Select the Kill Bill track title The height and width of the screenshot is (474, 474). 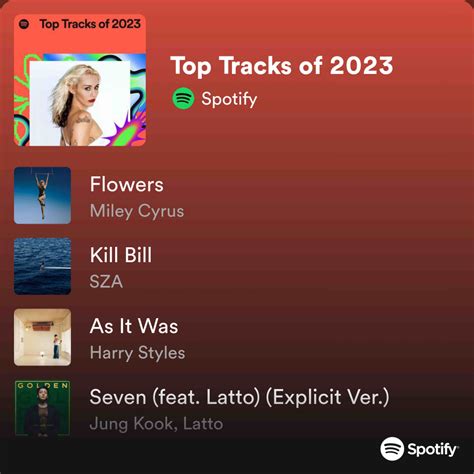coord(121,255)
